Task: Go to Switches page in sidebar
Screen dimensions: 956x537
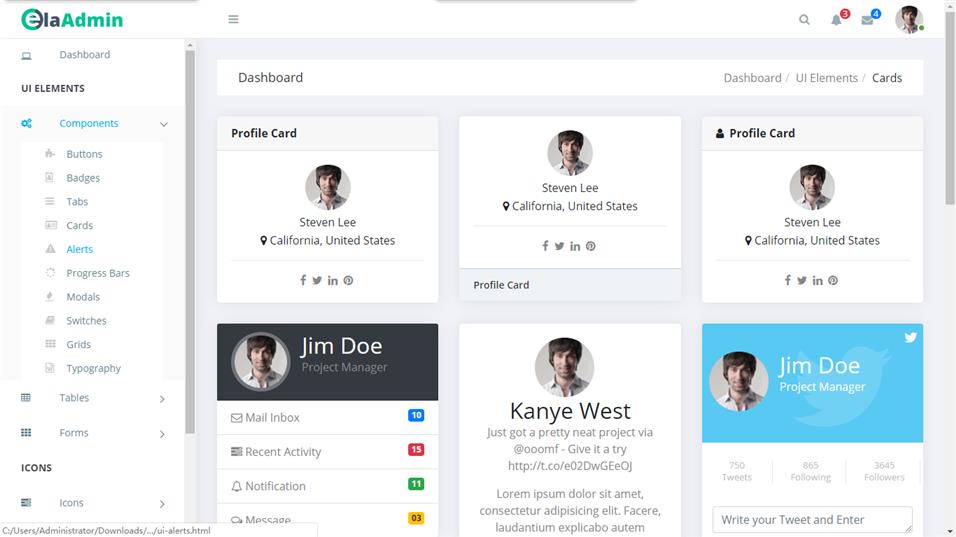Action: coord(86,321)
